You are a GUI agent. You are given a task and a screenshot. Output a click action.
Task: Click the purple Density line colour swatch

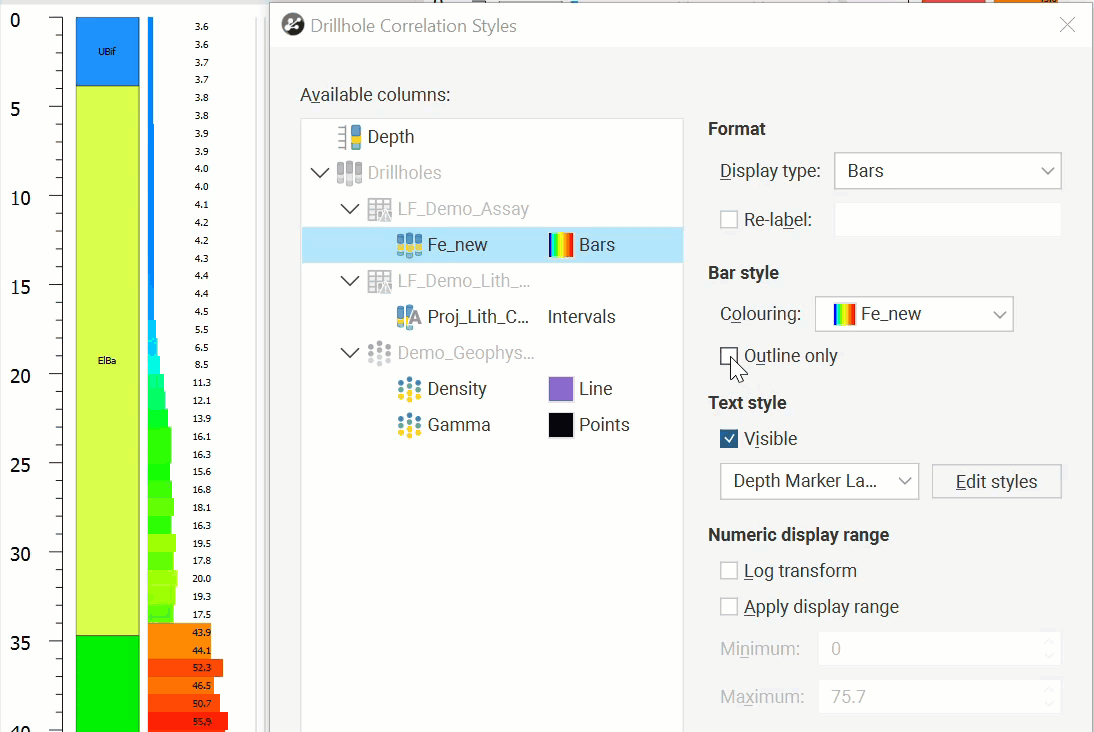tap(561, 389)
